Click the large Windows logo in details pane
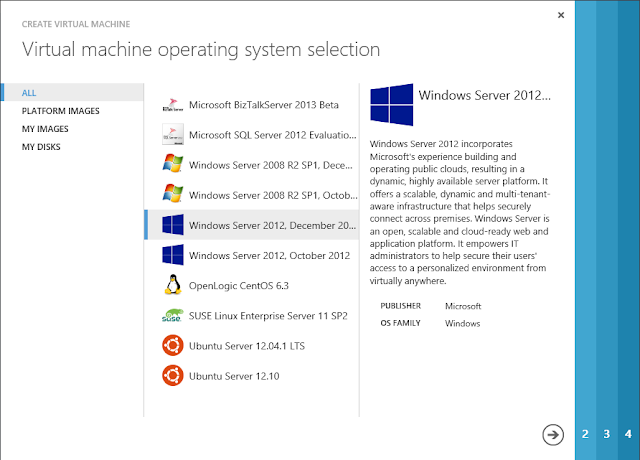This screenshot has height=460, width=640. (x=391, y=104)
